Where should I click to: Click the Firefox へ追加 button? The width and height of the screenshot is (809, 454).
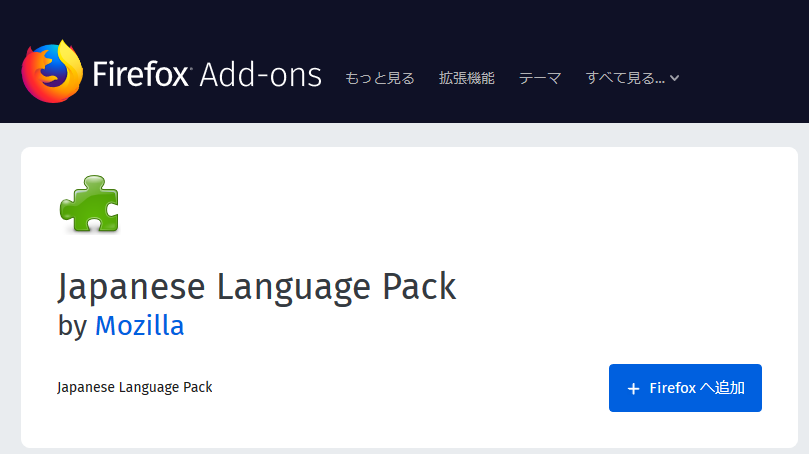click(x=685, y=388)
